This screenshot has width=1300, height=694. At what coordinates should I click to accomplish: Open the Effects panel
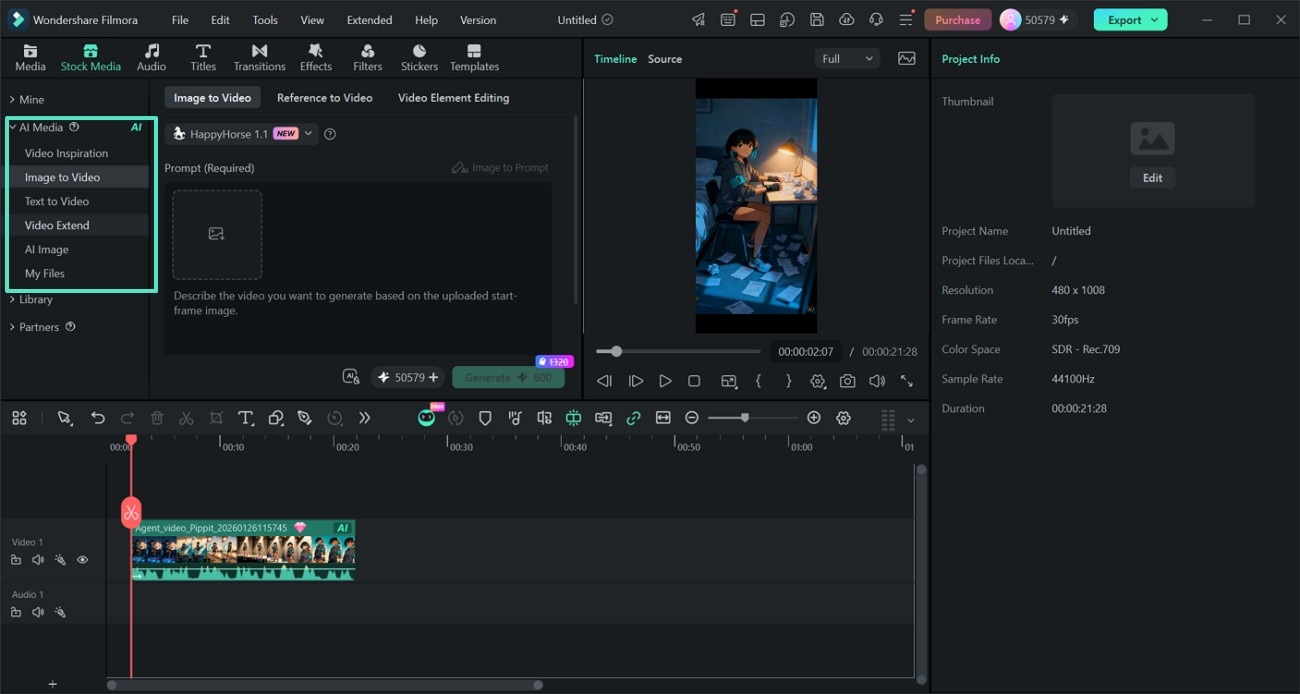(316, 58)
